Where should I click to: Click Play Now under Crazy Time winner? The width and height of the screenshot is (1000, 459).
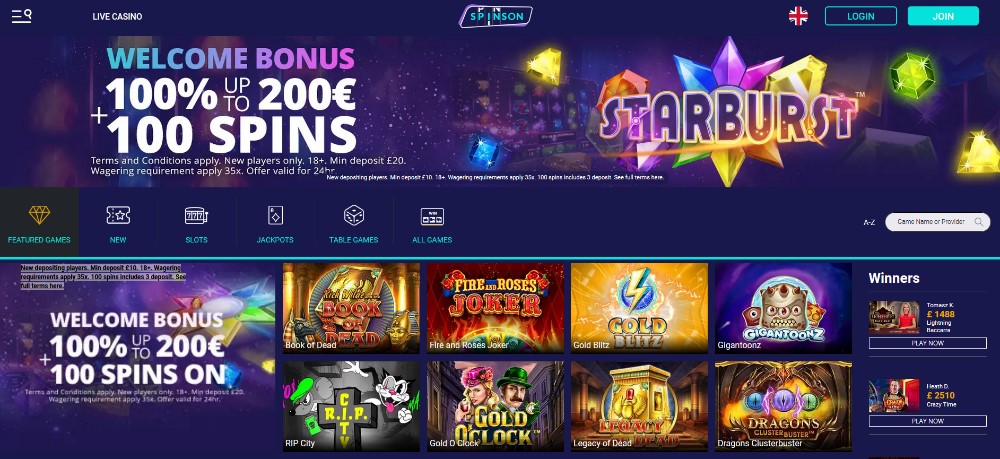coord(927,421)
